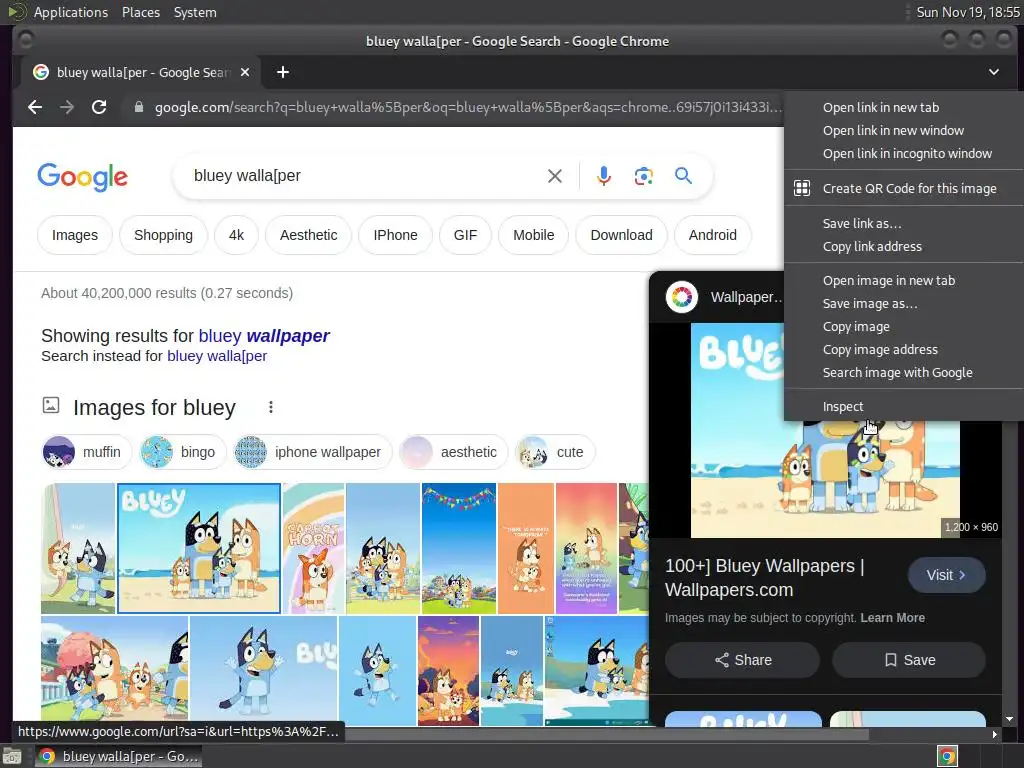This screenshot has width=1024, height=768.
Task: Click the Chrome icon in system tray
Action: point(947,756)
